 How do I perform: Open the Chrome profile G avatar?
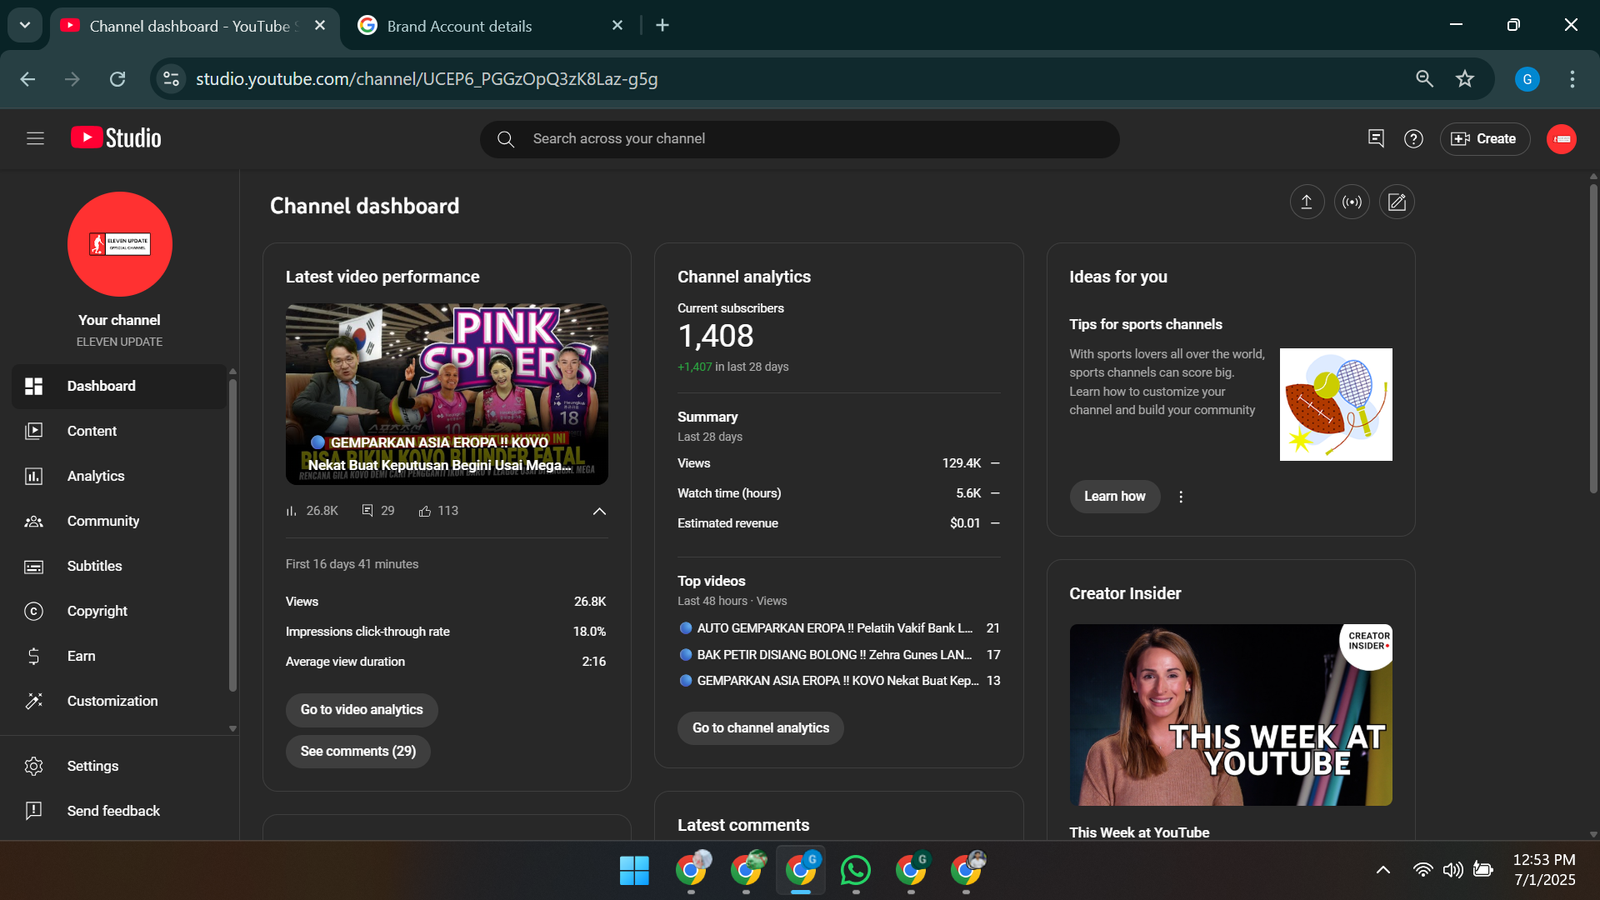[1527, 79]
